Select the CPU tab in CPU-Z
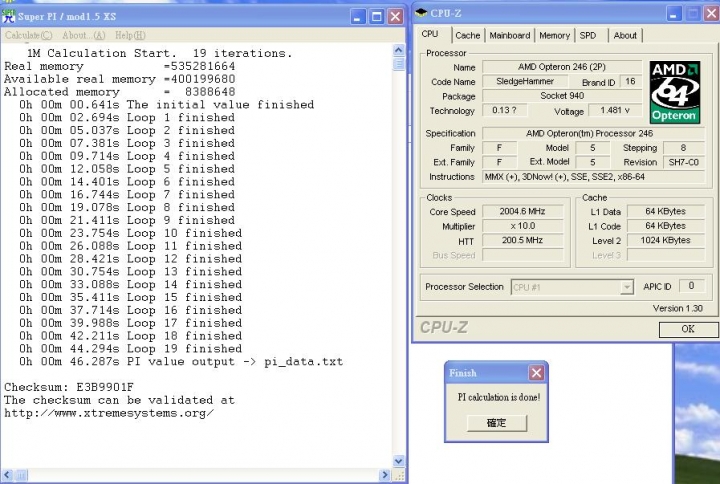The image size is (720, 484). tap(430, 34)
